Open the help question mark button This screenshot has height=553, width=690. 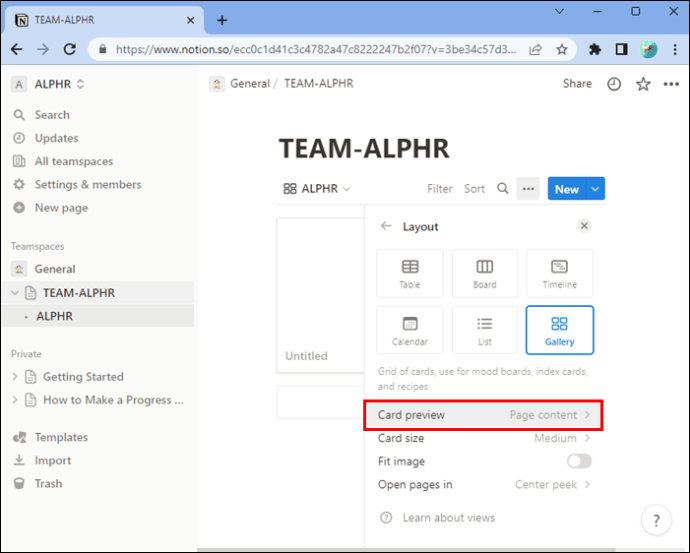tap(656, 520)
